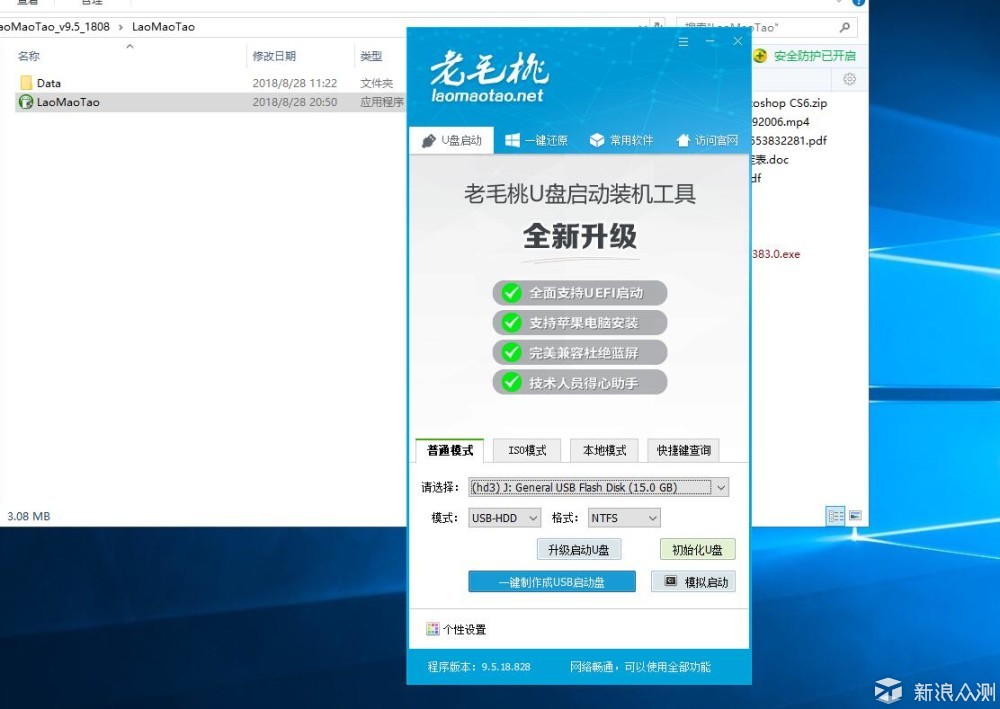Click the box icon on 常用软件
Image resolution: width=1000 pixels, height=709 pixels.
[x=596, y=140]
